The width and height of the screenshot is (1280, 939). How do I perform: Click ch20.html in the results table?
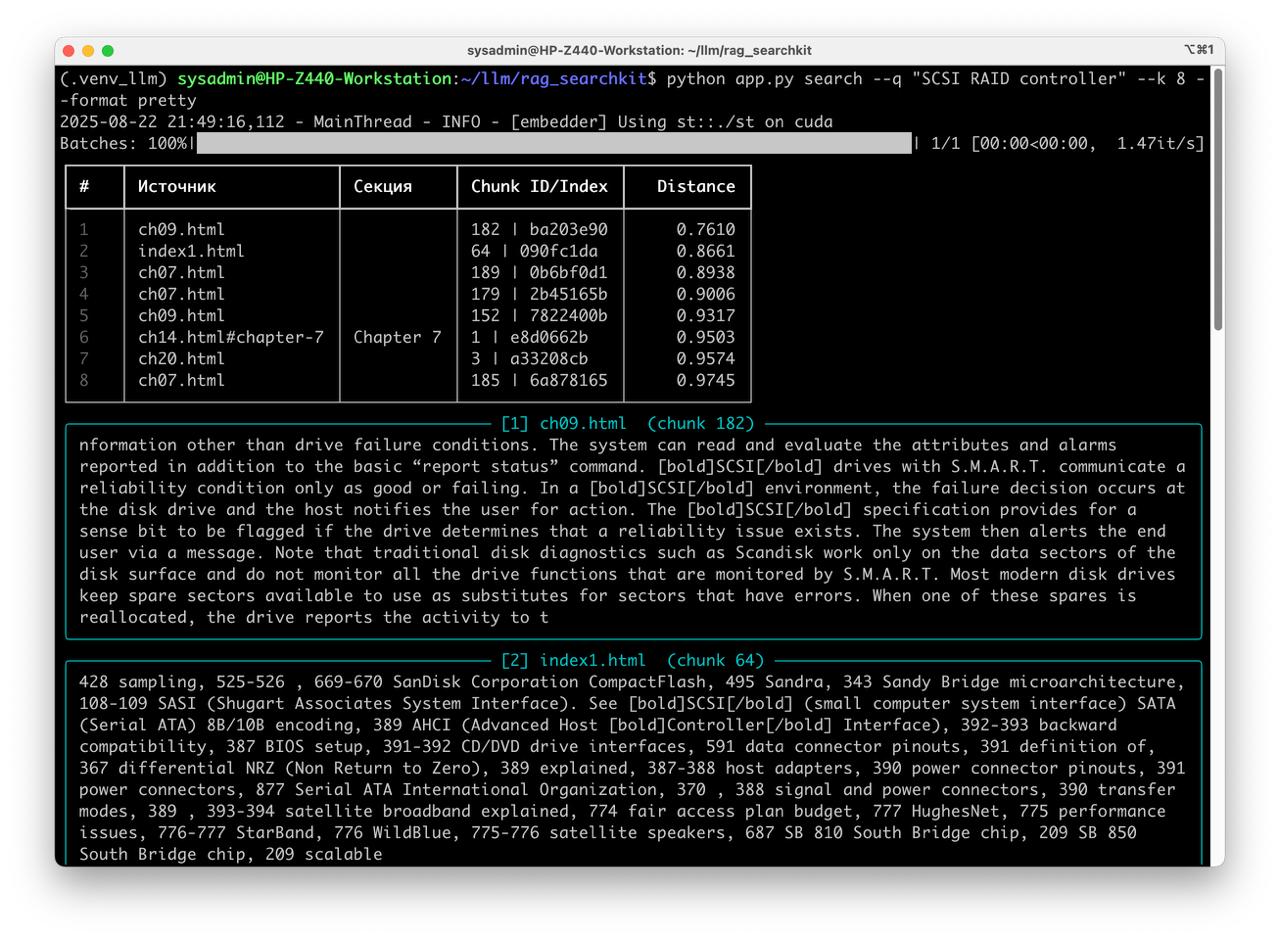pos(181,358)
